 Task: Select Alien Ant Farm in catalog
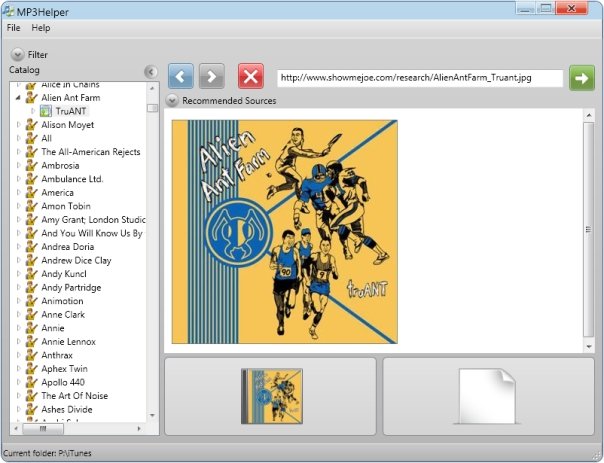tap(71, 98)
